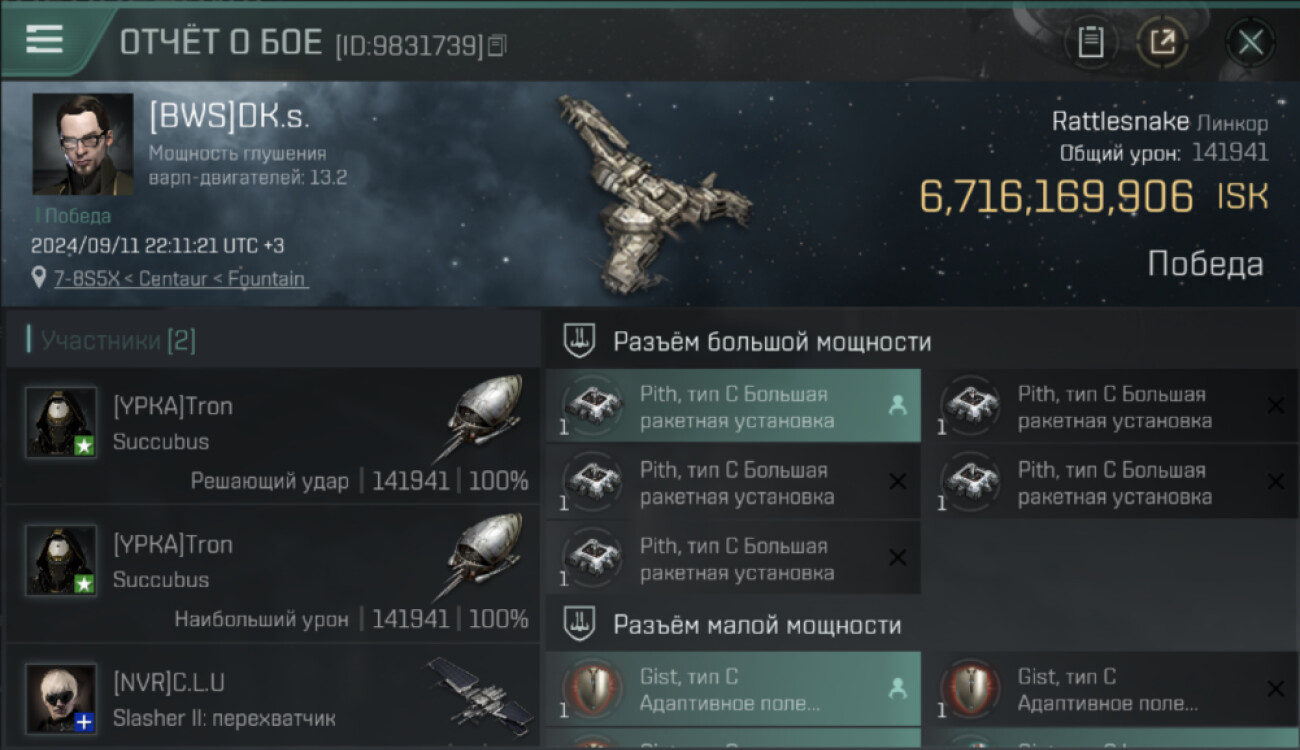This screenshot has width=1300, height=750.
Task: Click the X mark on the top-right Pith launcher
Action: pos(1275,406)
